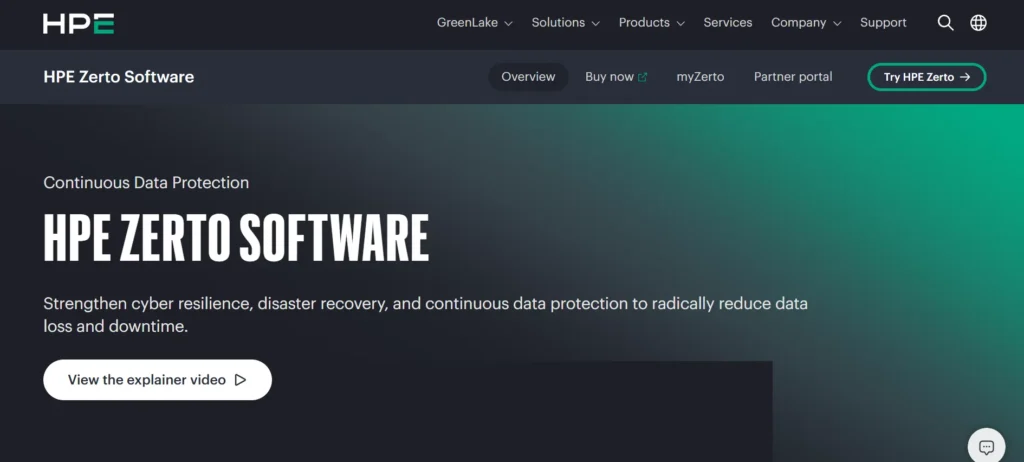Click the HPE Zerto Software subnav title
Screen dimensions: 1024x462
119,77
